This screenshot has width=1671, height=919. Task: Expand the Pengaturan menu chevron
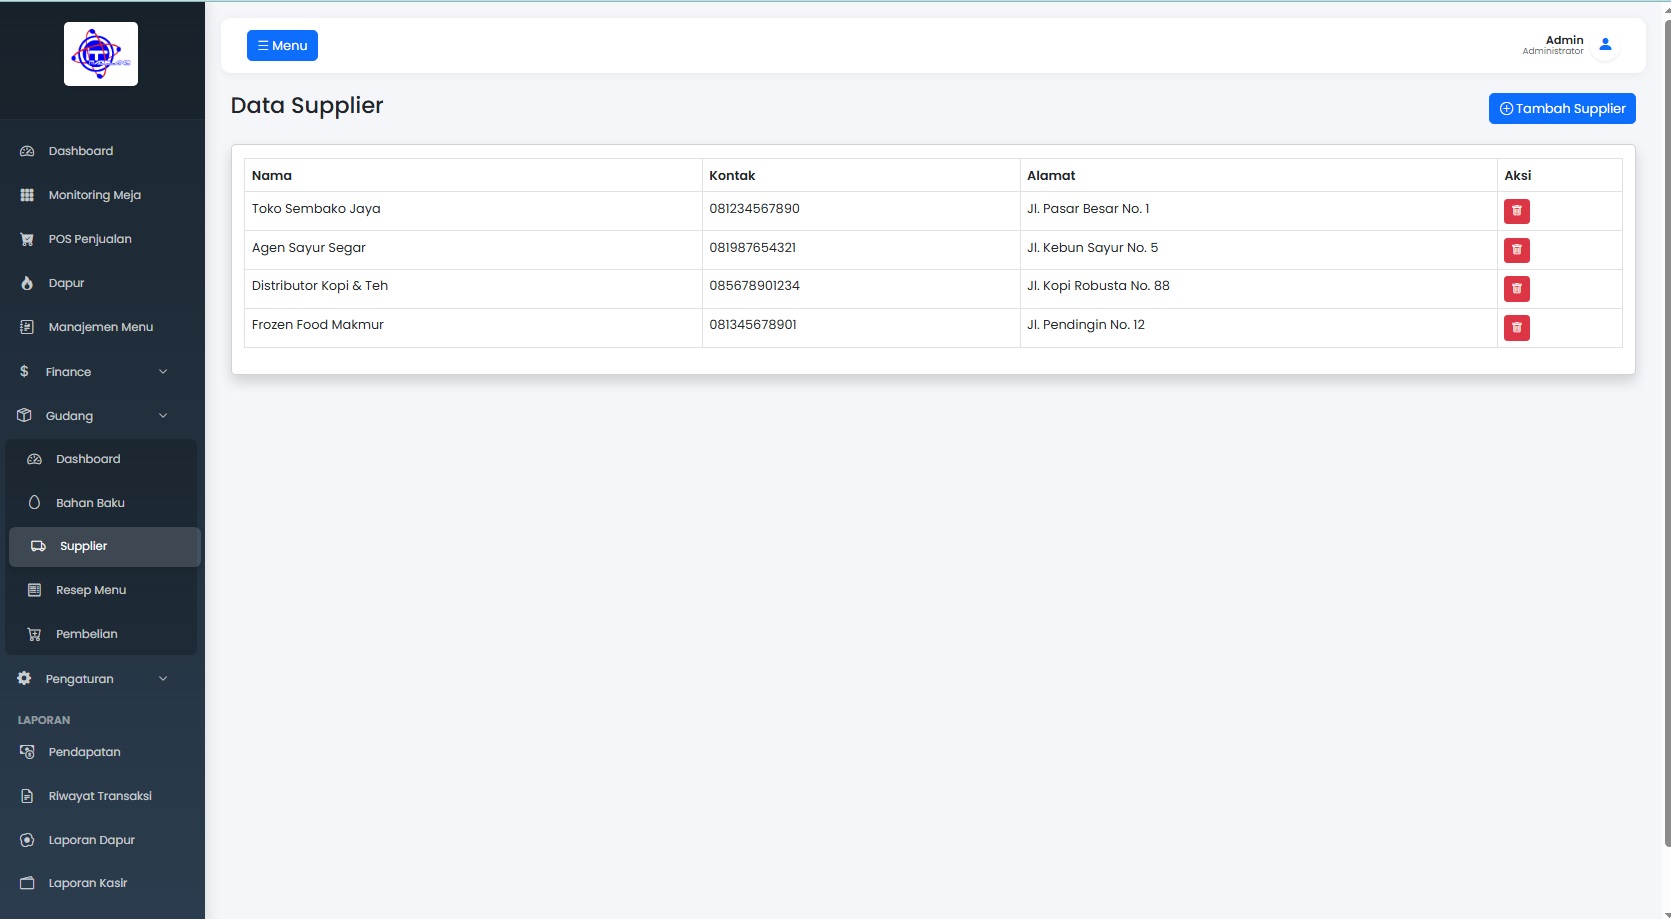(x=163, y=679)
